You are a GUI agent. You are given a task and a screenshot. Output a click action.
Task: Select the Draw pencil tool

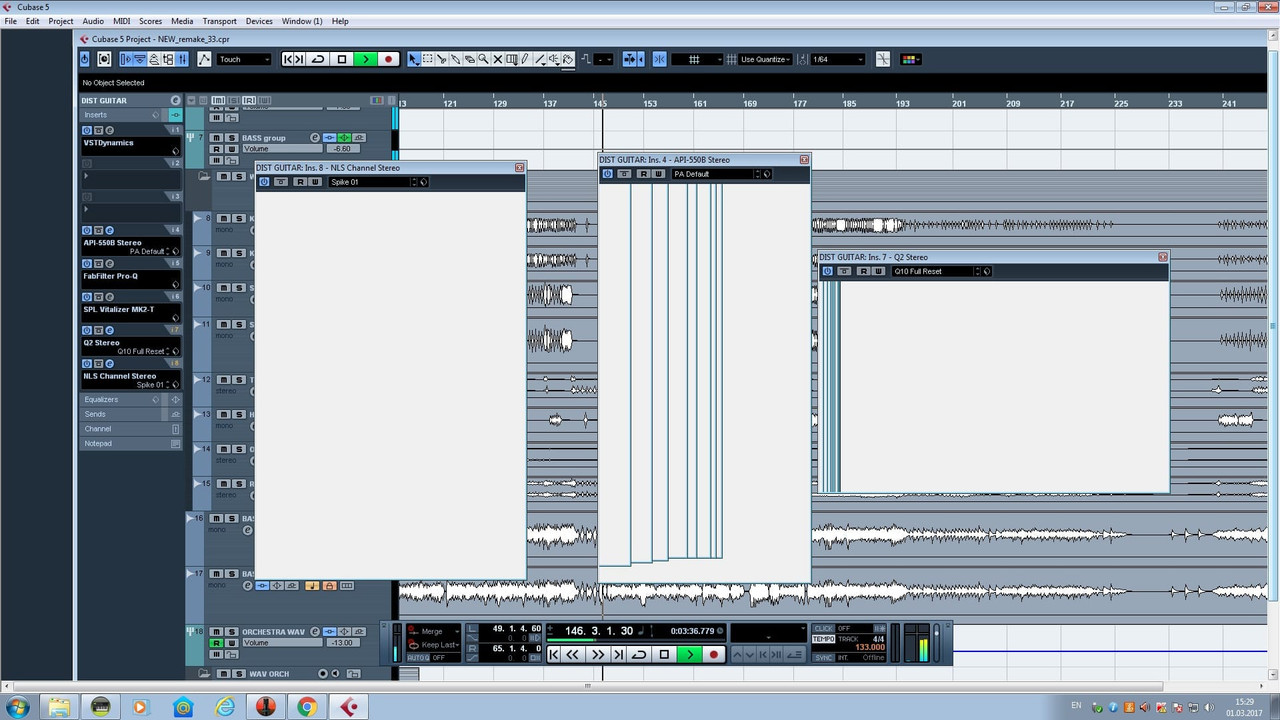pyautogui.click(x=525, y=59)
